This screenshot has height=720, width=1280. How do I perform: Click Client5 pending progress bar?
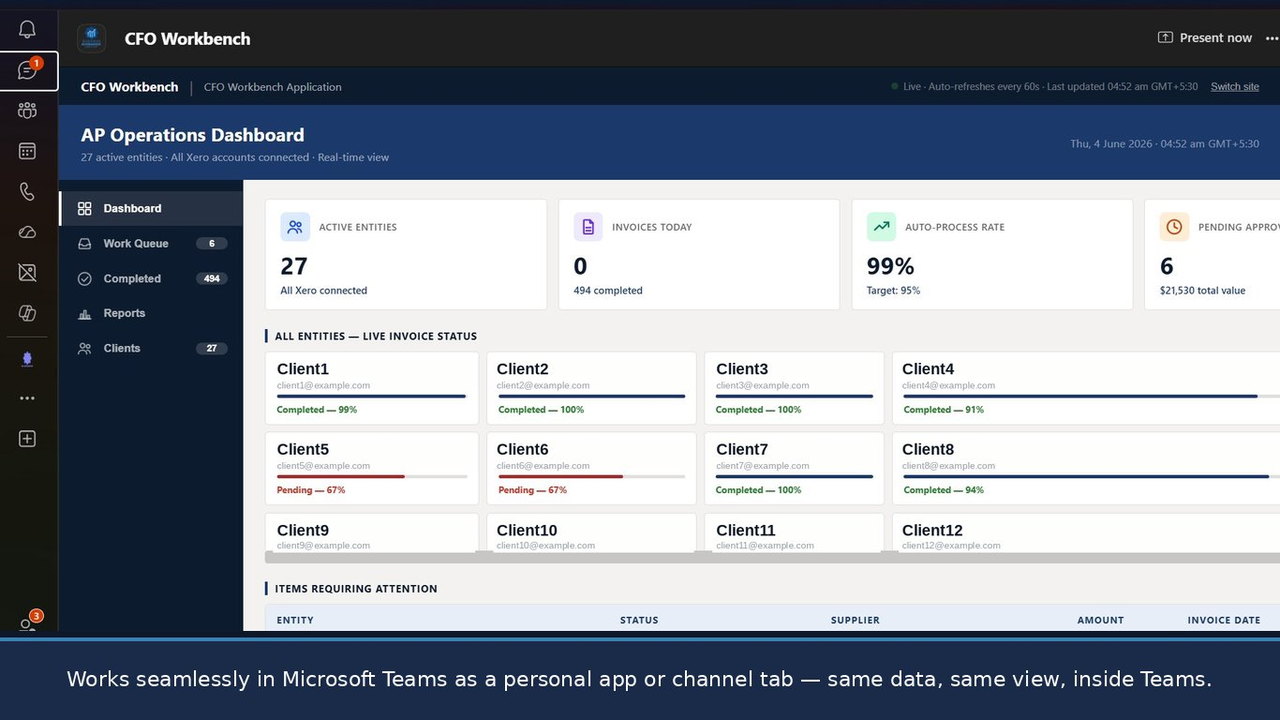pyautogui.click(x=372, y=477)
